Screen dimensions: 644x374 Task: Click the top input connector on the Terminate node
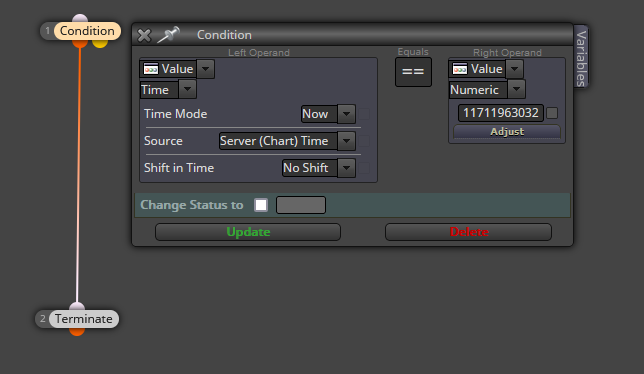click(77, 307)
